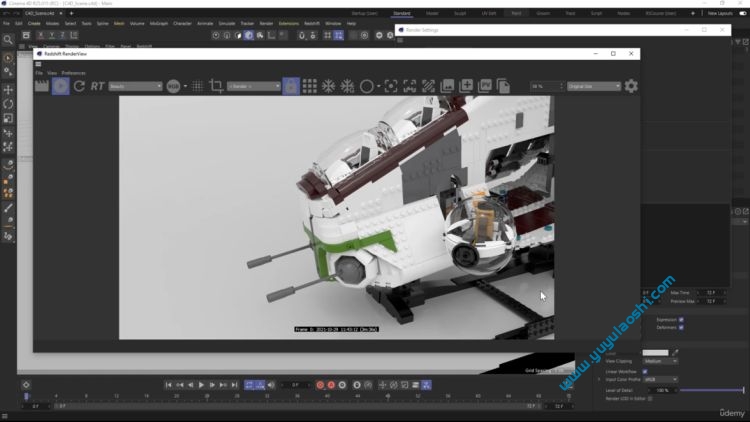The height and width of the screenshot is (422, 750).
Task: Click the UHD bracket icon
Action: point(409,86)
